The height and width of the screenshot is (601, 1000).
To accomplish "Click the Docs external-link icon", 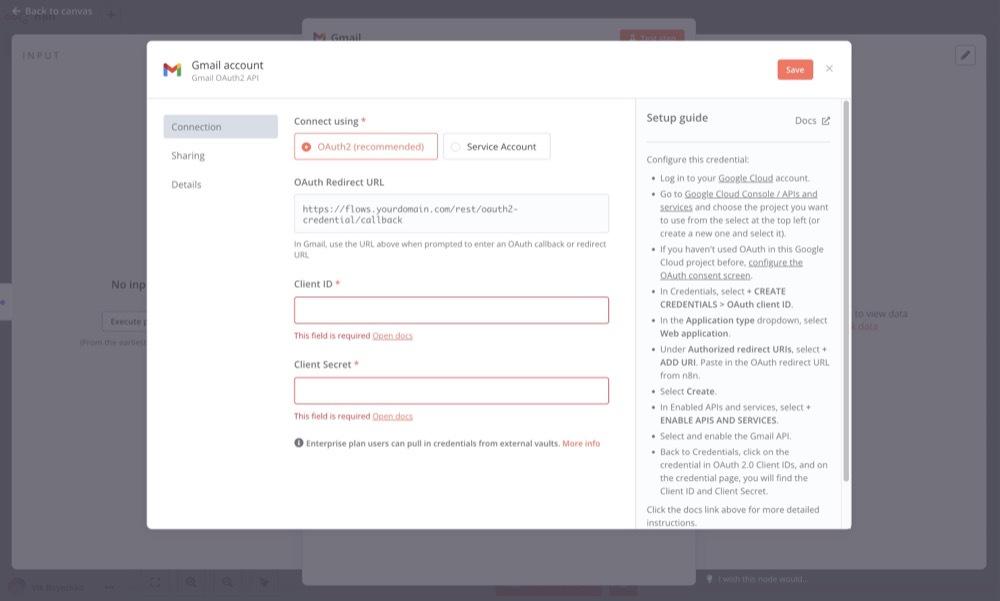I will (x=826, y=121).
